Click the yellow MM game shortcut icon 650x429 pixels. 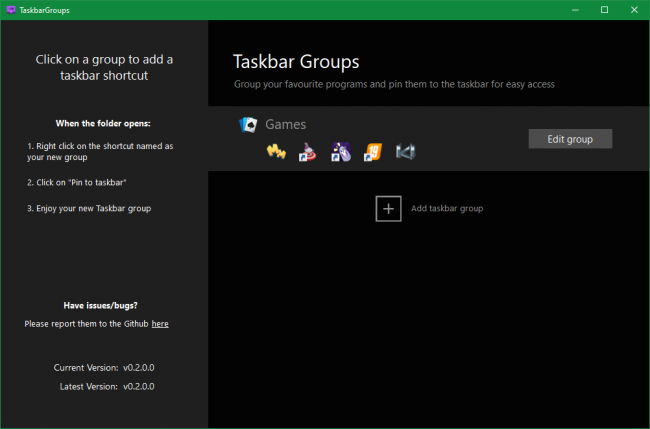click(x=276, y=152)
